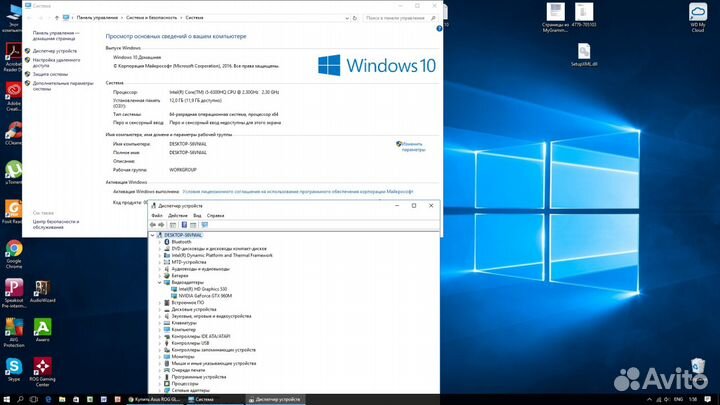Launch AVG Protection from desktop
Viewport: 720px width, 405px height.
coord(14,328)
